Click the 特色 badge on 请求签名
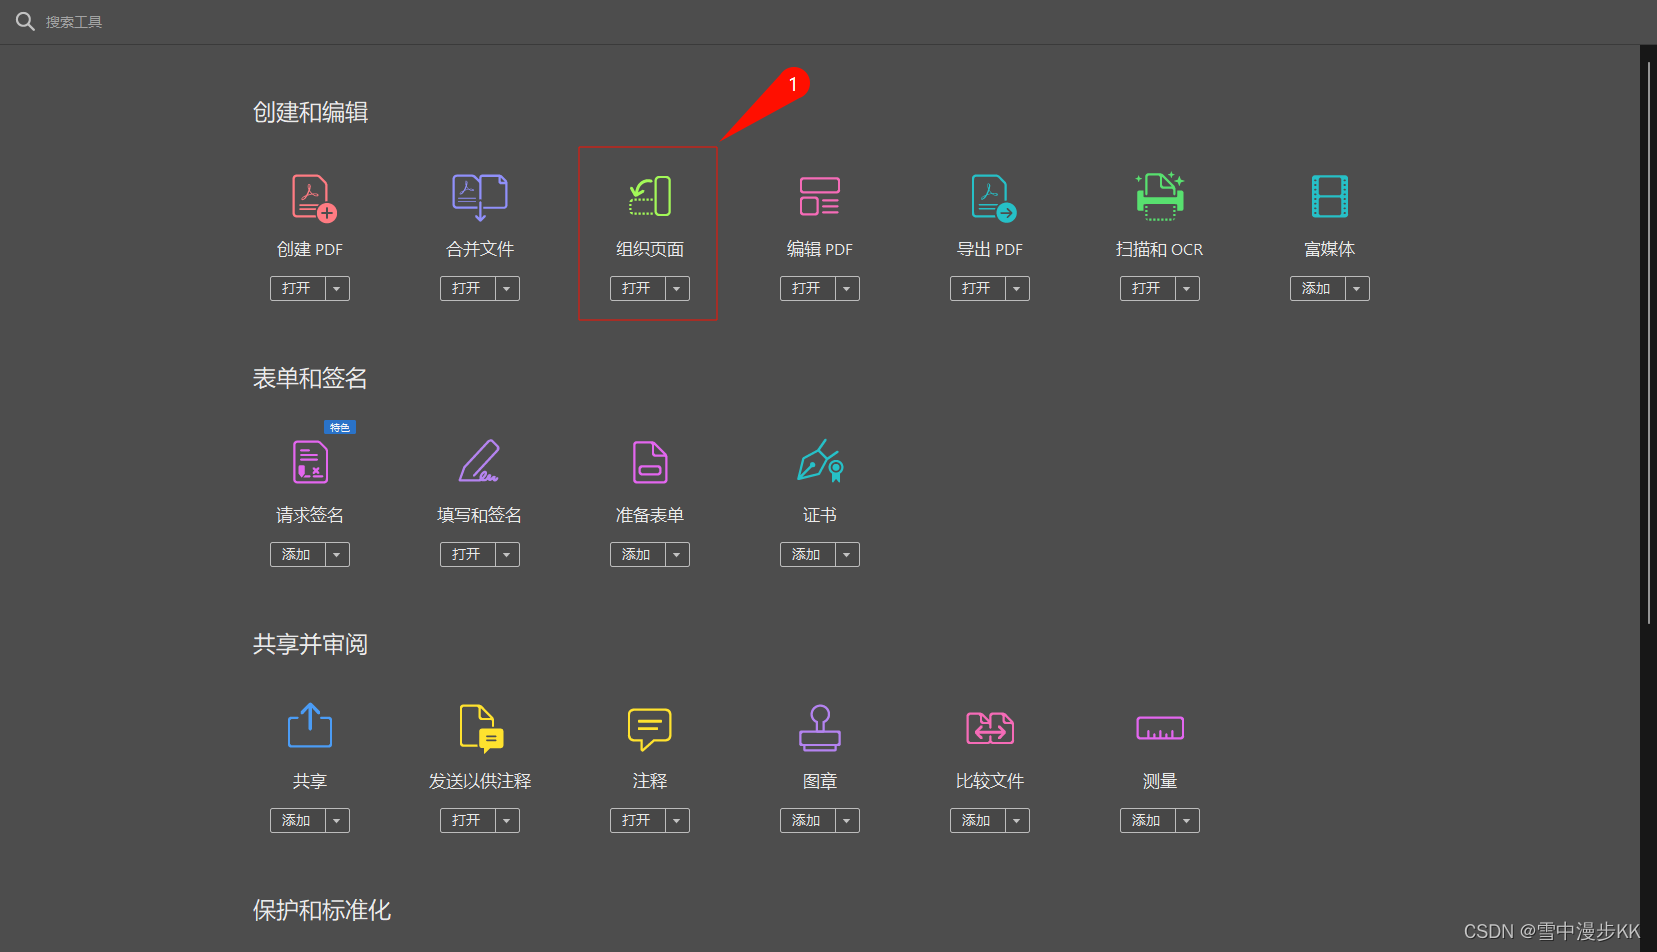Screen dimensions: 1657x952 coord(340,427)
